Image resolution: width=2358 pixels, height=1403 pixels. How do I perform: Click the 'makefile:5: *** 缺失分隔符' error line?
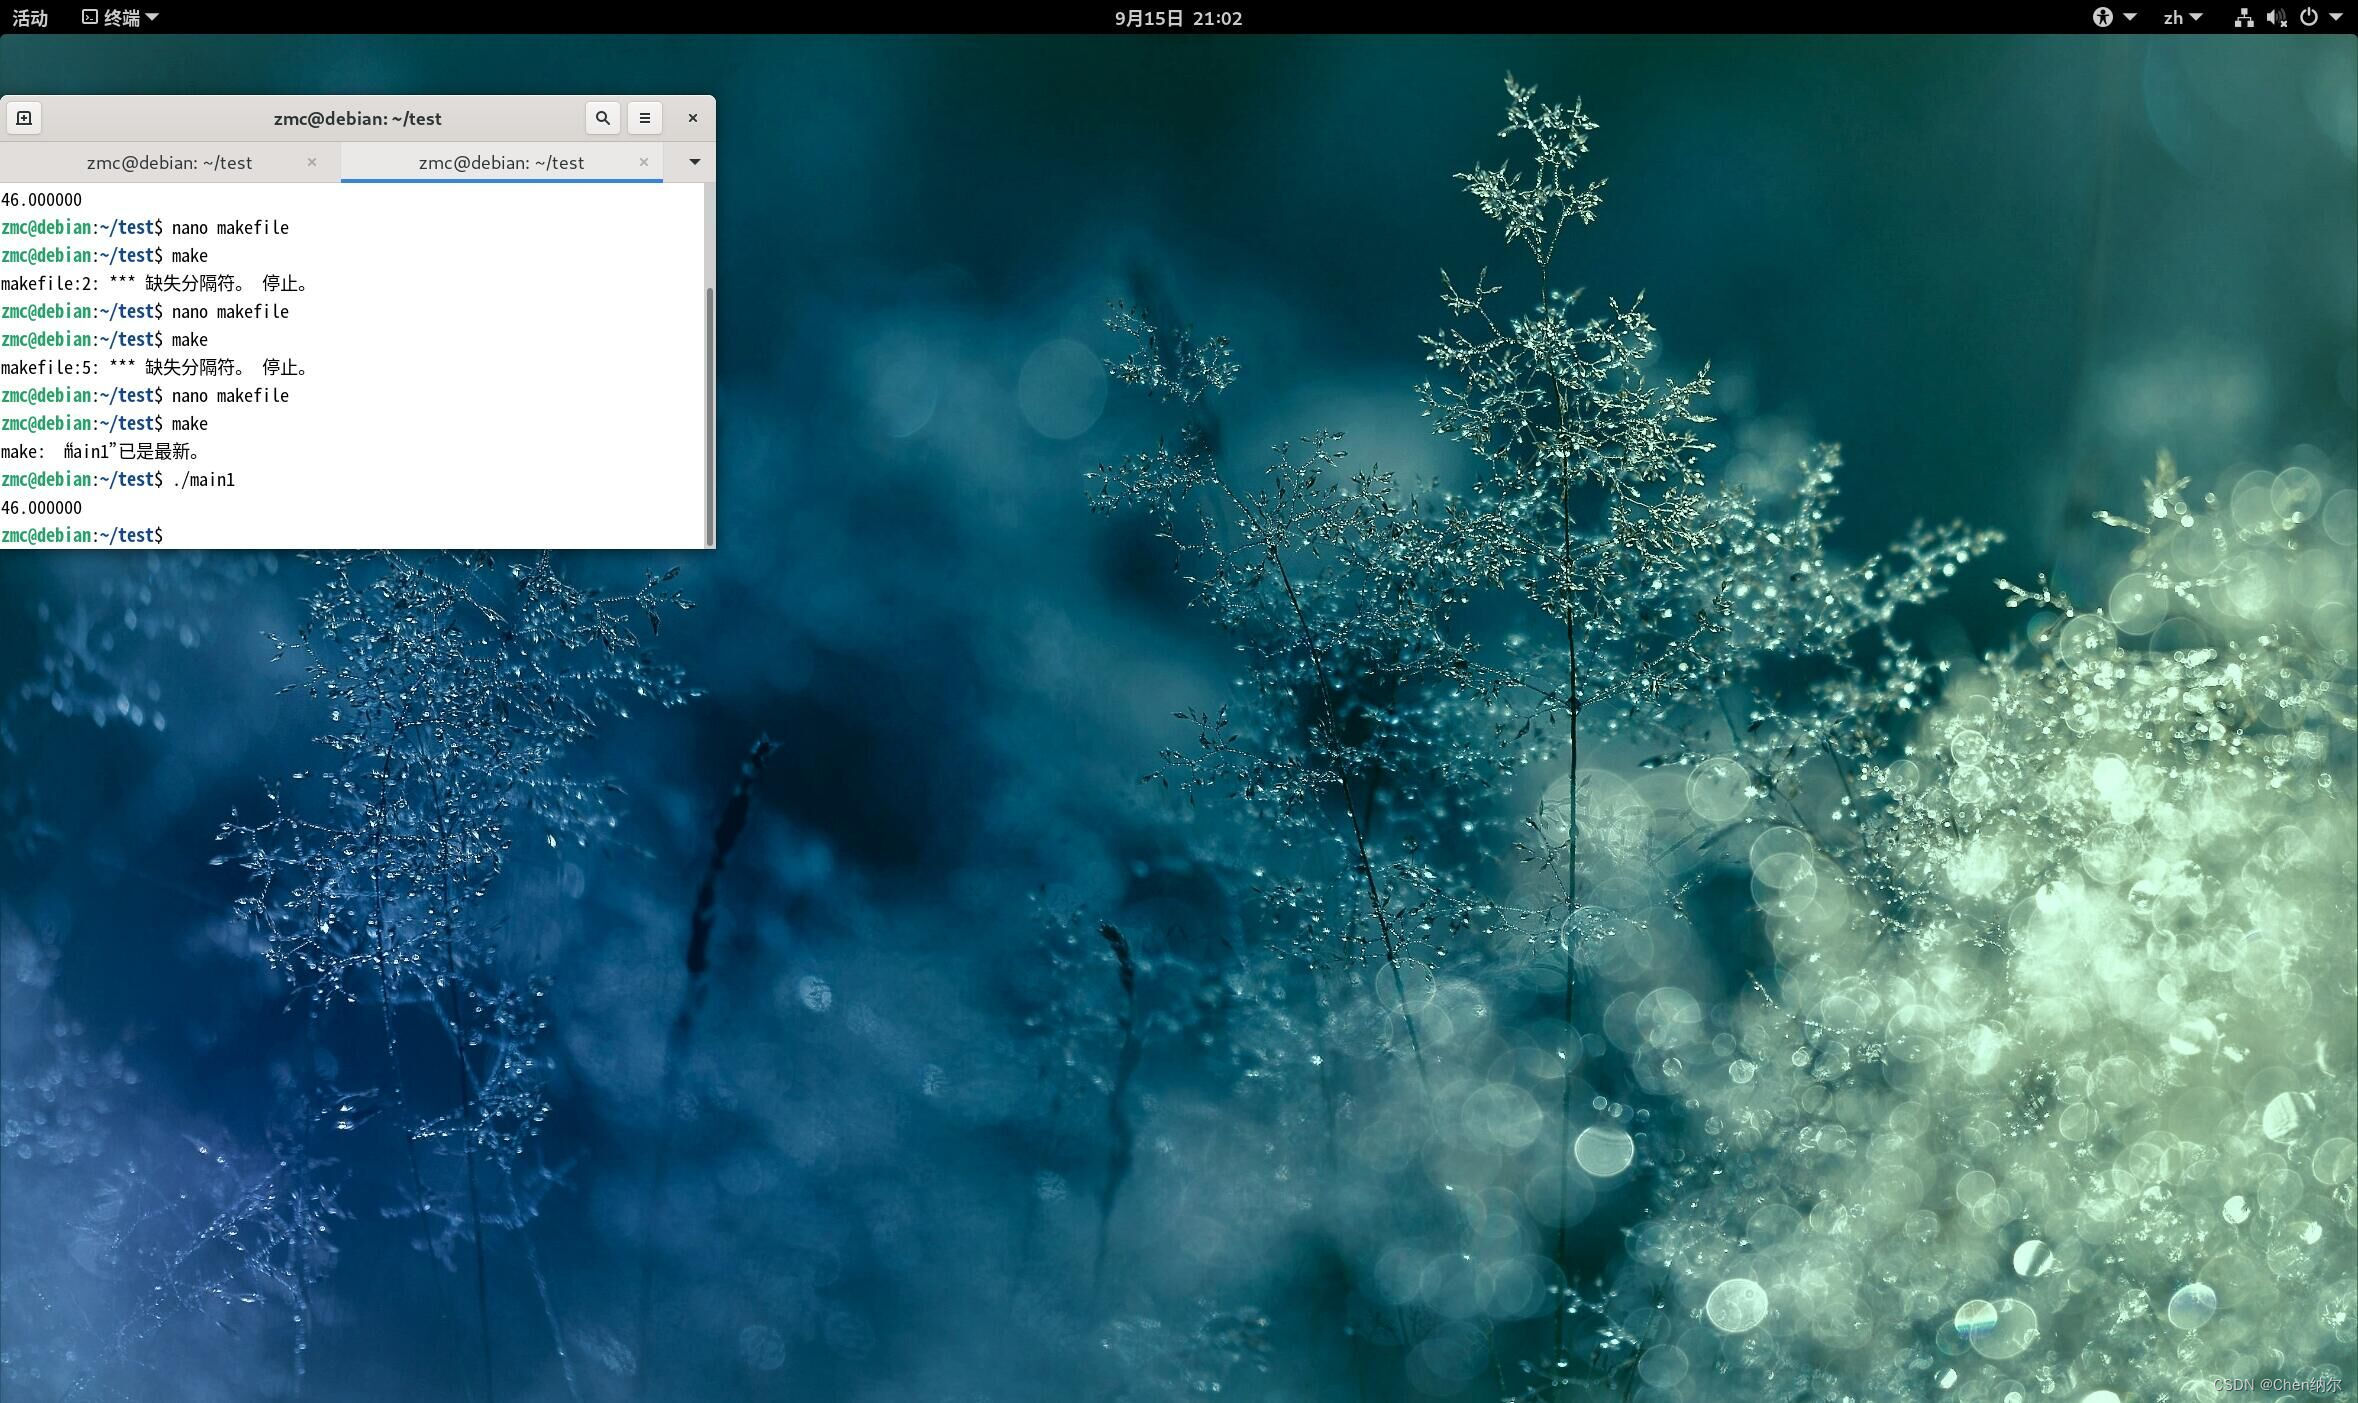pyautogui.click(x=155, y=368)
